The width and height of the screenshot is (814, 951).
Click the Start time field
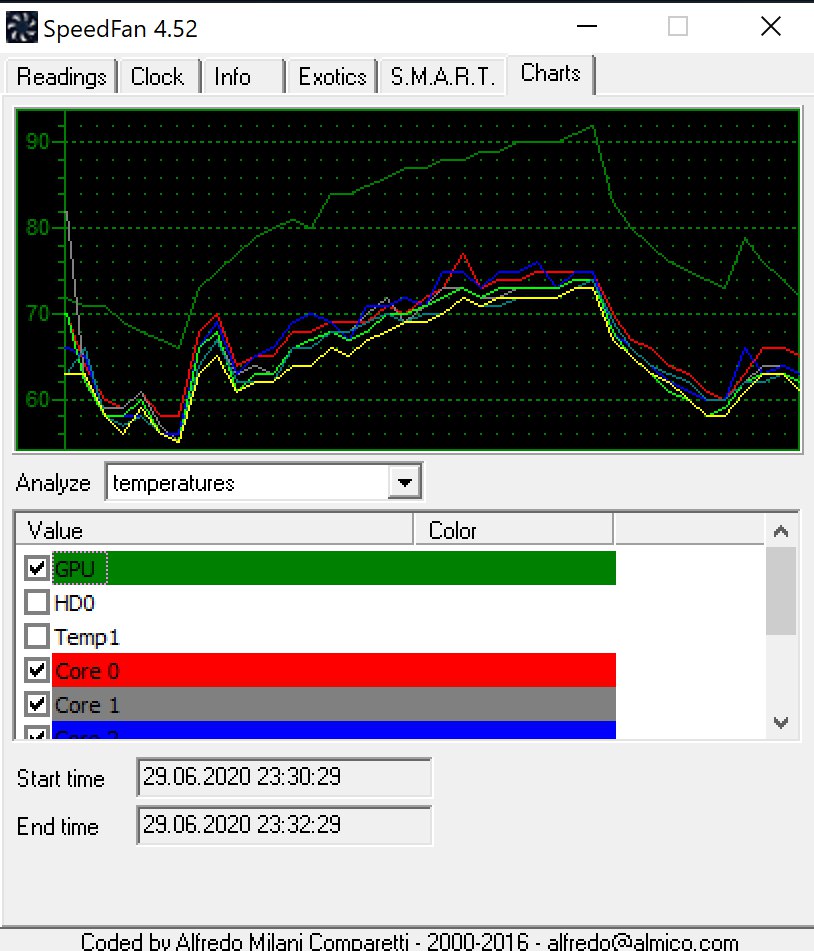point(284,777)
